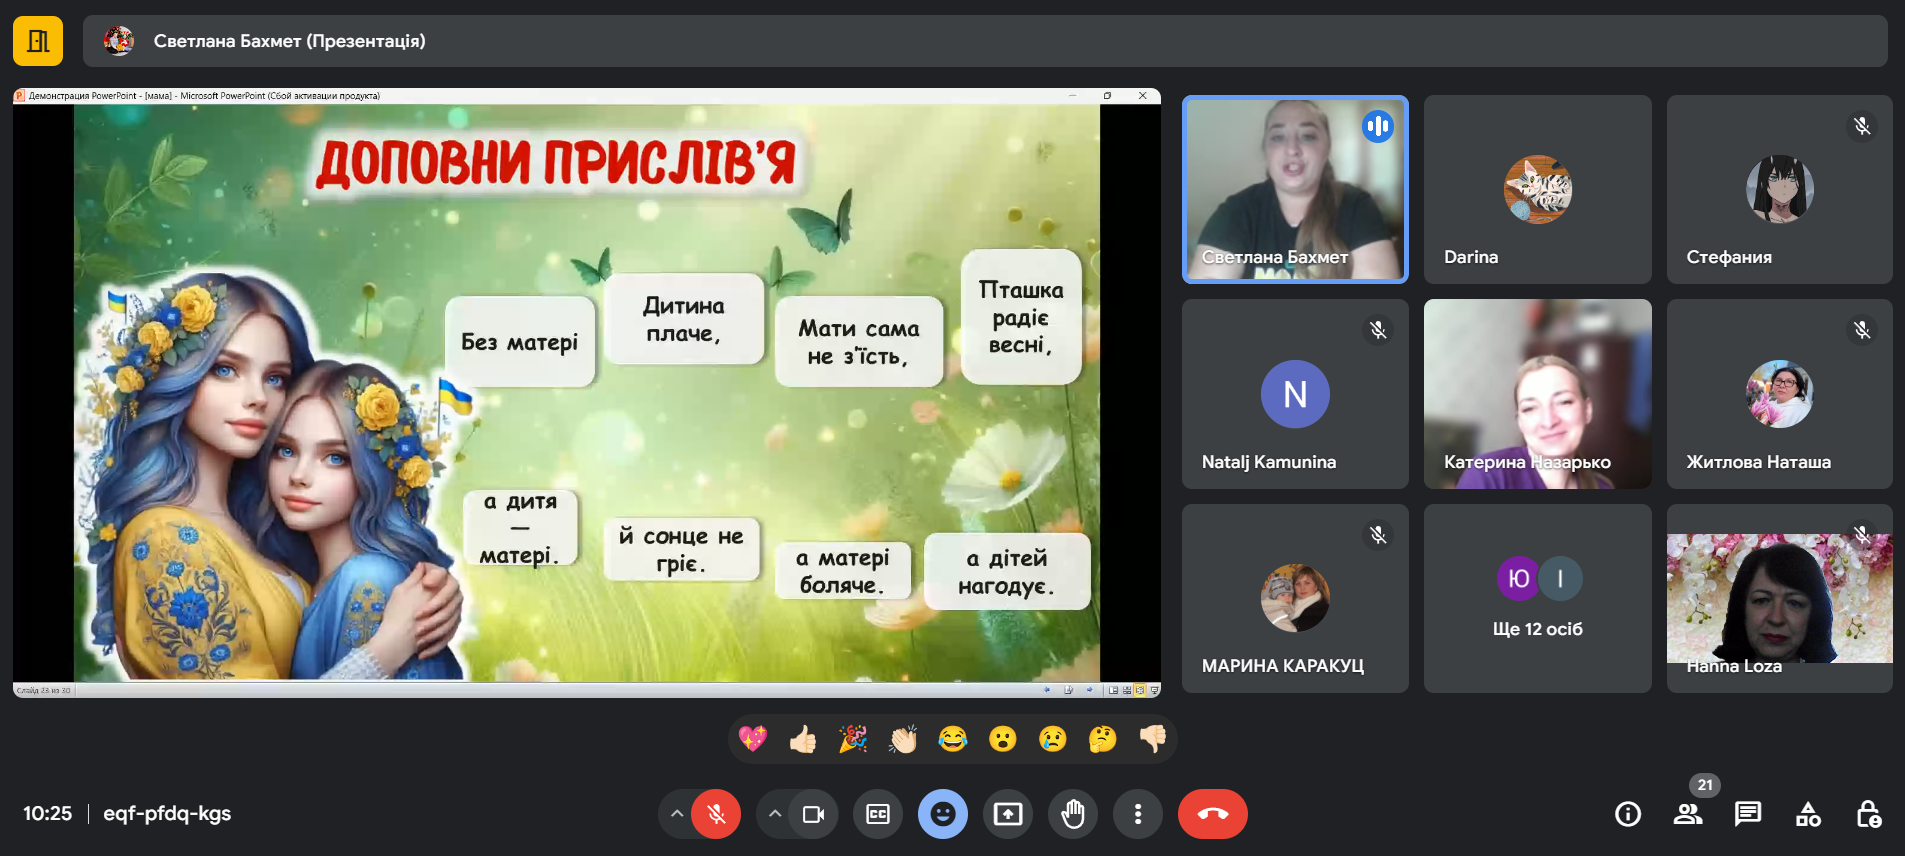Click the yellow icon left of presenter name
Screen dimensions: 1905x856
[38, 41]
